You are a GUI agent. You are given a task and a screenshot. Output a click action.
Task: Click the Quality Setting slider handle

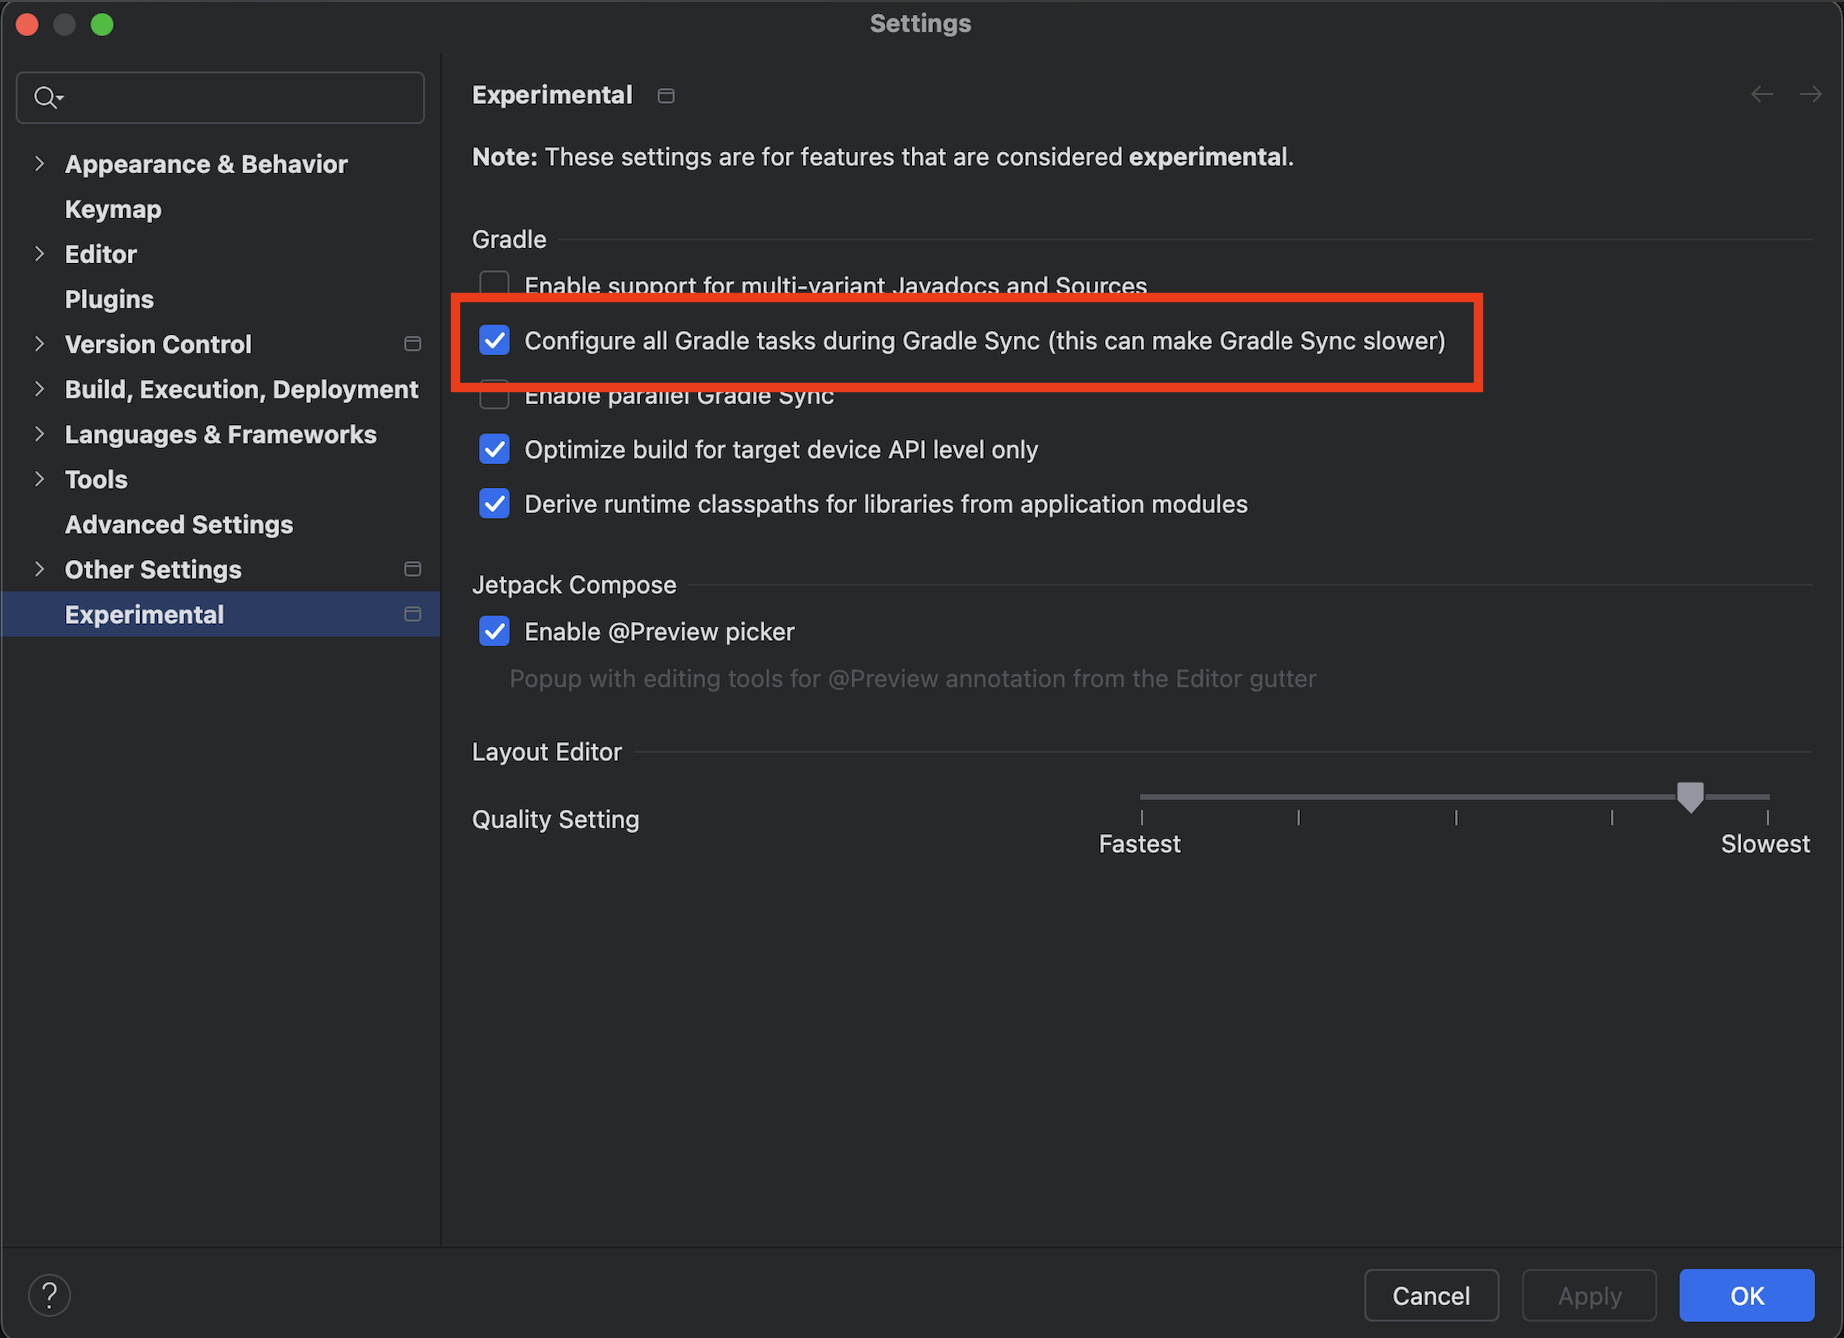1690,797
